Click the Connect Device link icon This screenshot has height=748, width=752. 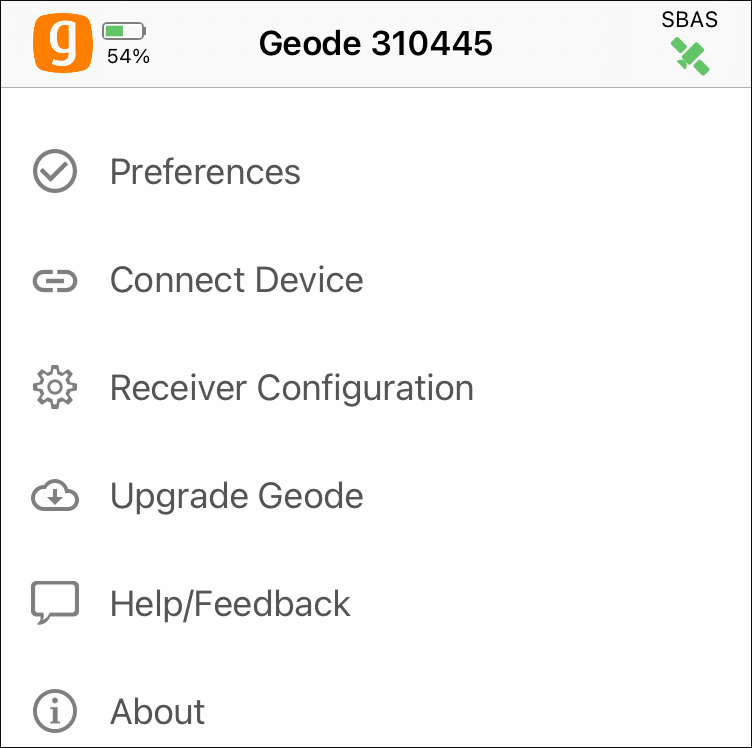[55, 280]
